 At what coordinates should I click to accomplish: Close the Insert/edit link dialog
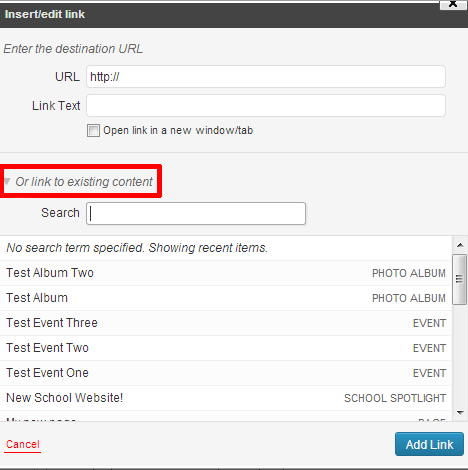[x=453, y=4]
